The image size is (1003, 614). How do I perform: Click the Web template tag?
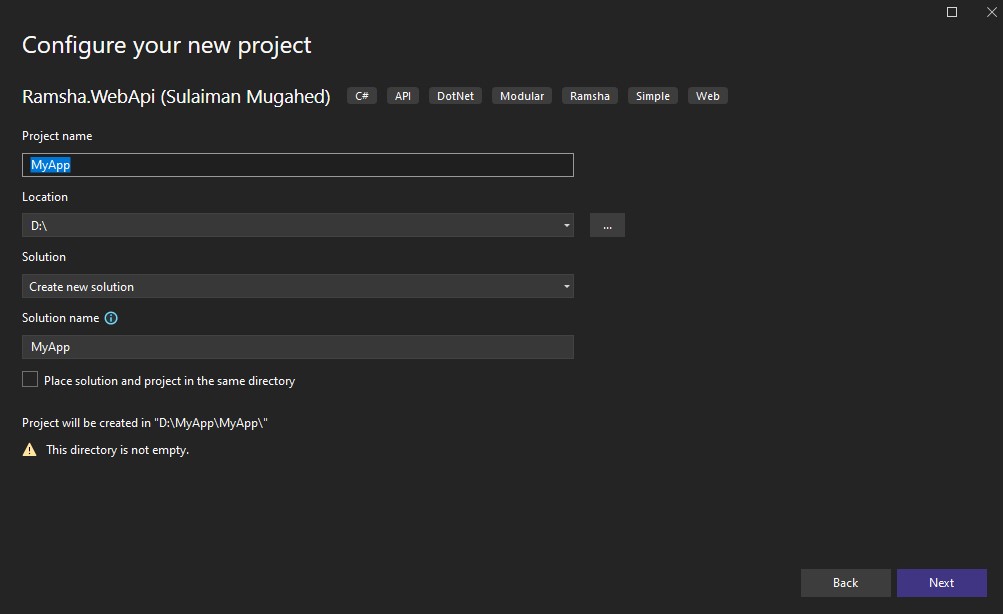707,95
